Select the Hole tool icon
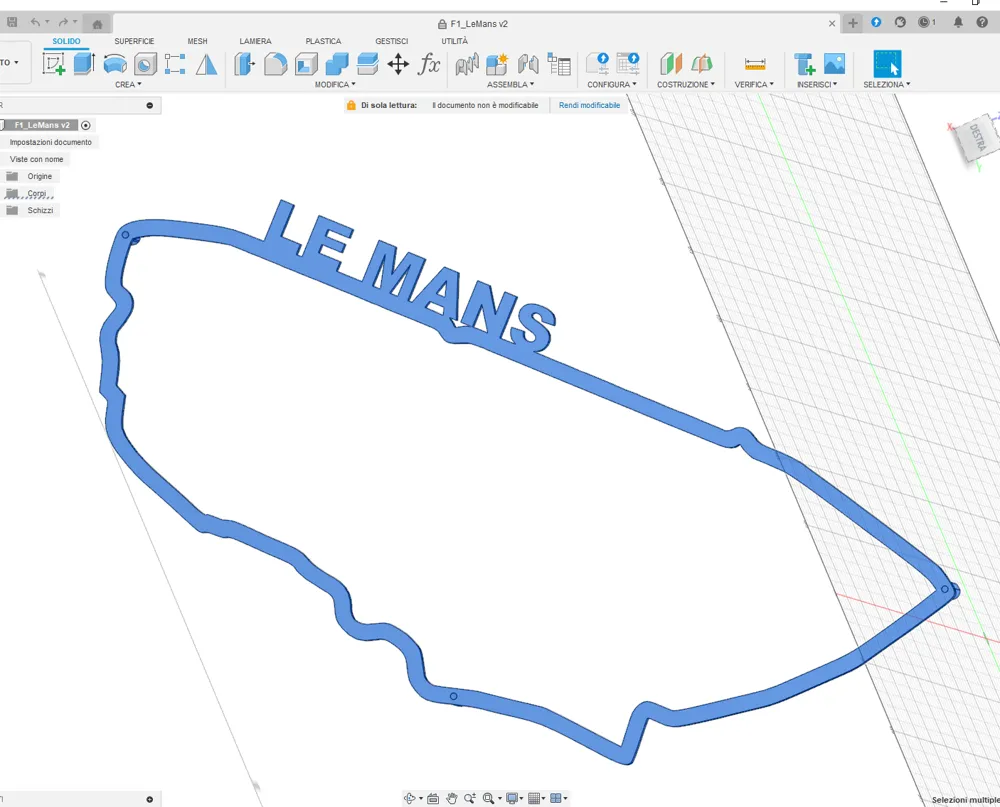Screen dimensions: 1000x807 point(145,64)
